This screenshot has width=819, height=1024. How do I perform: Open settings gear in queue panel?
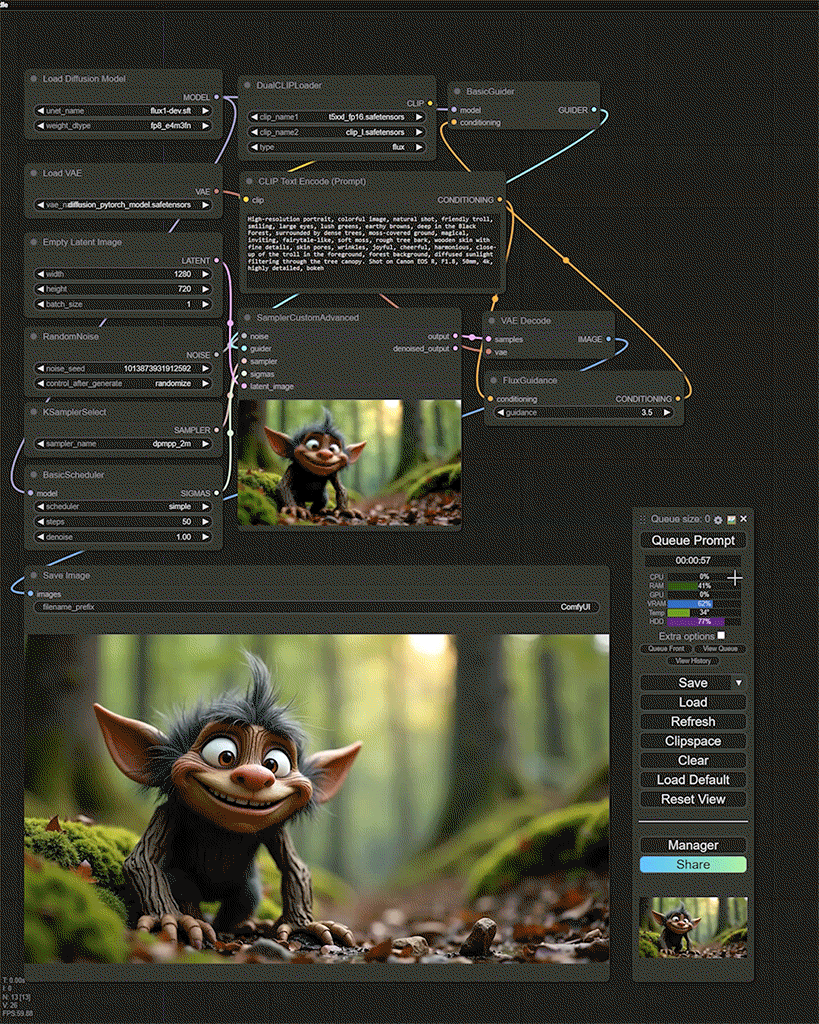718,519
